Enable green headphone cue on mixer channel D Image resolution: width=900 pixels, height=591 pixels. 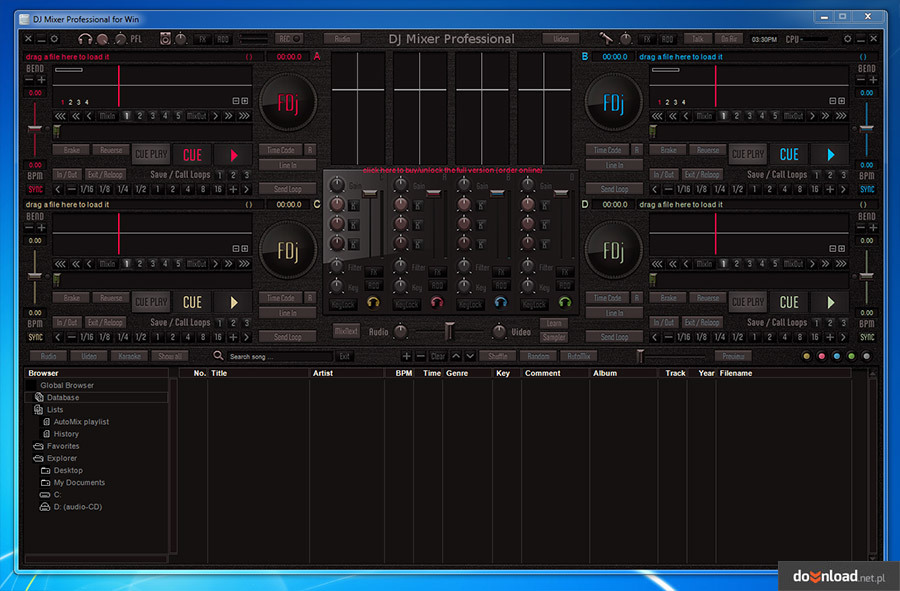(x=565, y=302)
